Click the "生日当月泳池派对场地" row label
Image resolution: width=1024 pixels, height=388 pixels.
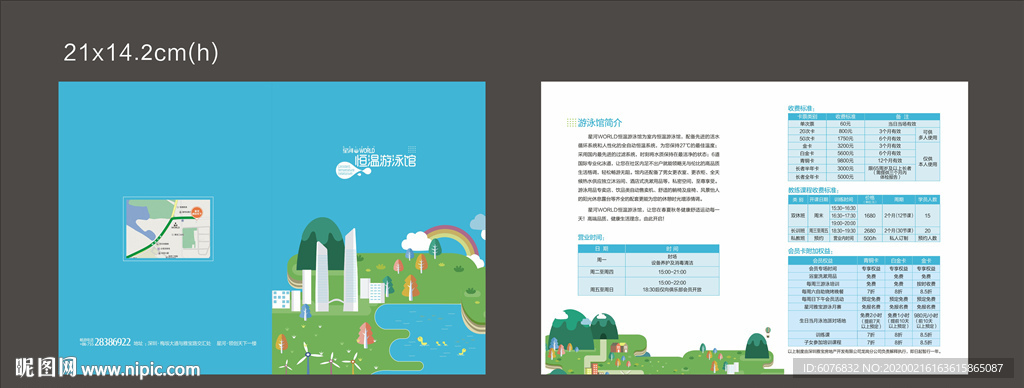823,321
